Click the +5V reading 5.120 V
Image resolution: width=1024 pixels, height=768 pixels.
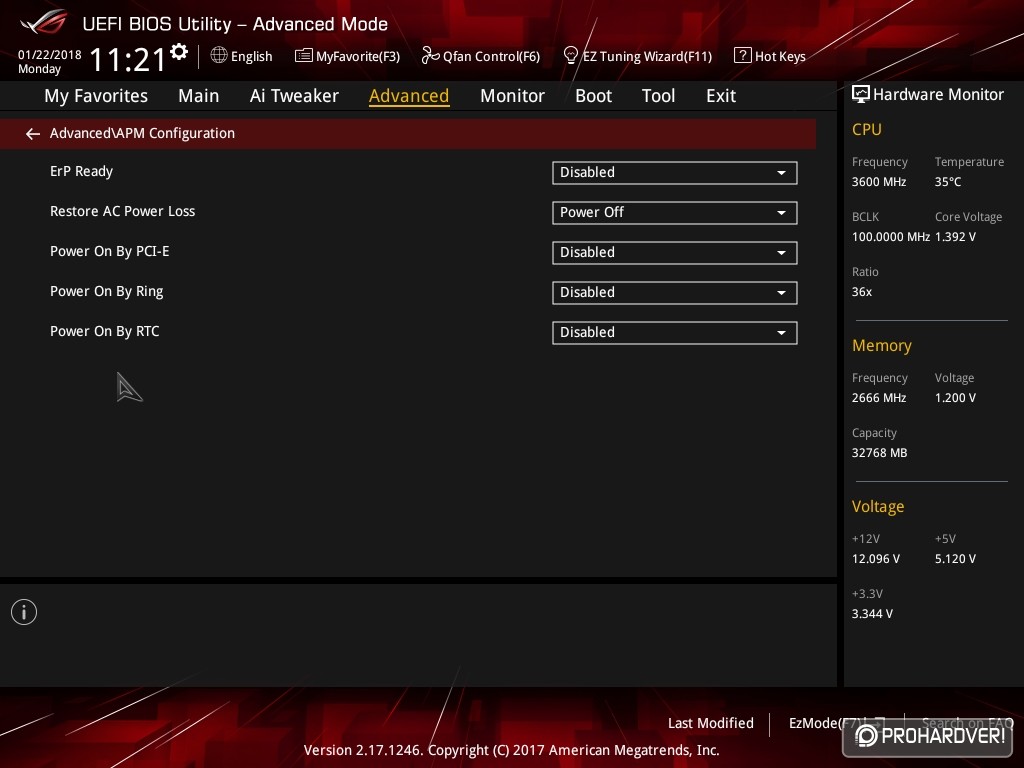click(x=955, y=559)
